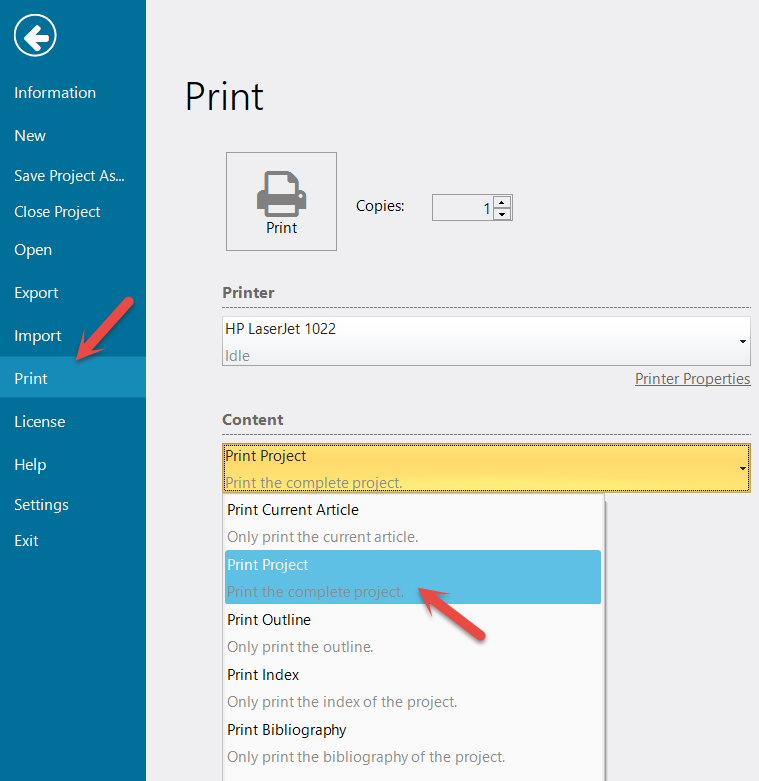Decrease copies with the down spinner arrow
Image resolution: width=759 pixels, height=781 pixels.
point(502,213)
